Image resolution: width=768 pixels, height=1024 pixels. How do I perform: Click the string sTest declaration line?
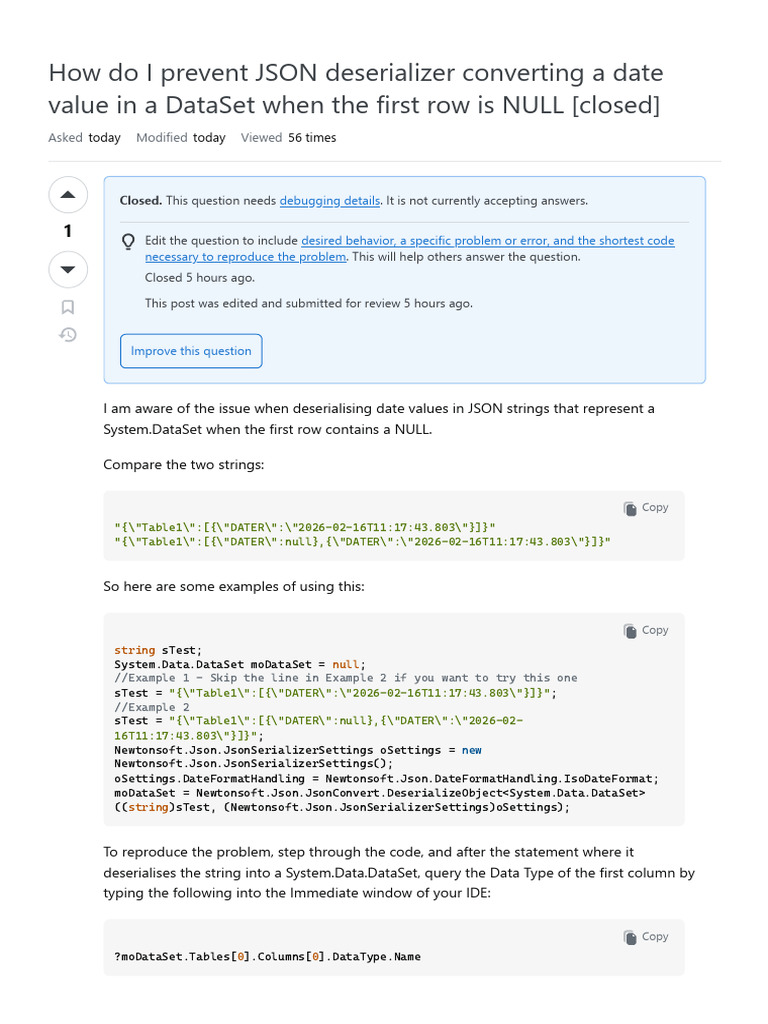pyautogui.click(x=158, y=650)
